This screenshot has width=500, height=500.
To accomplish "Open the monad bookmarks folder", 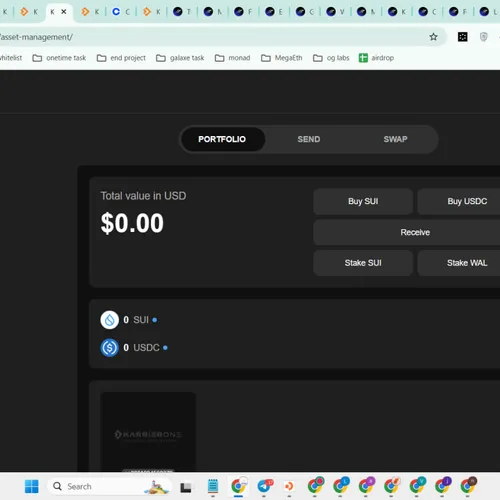I will point(232,58).
